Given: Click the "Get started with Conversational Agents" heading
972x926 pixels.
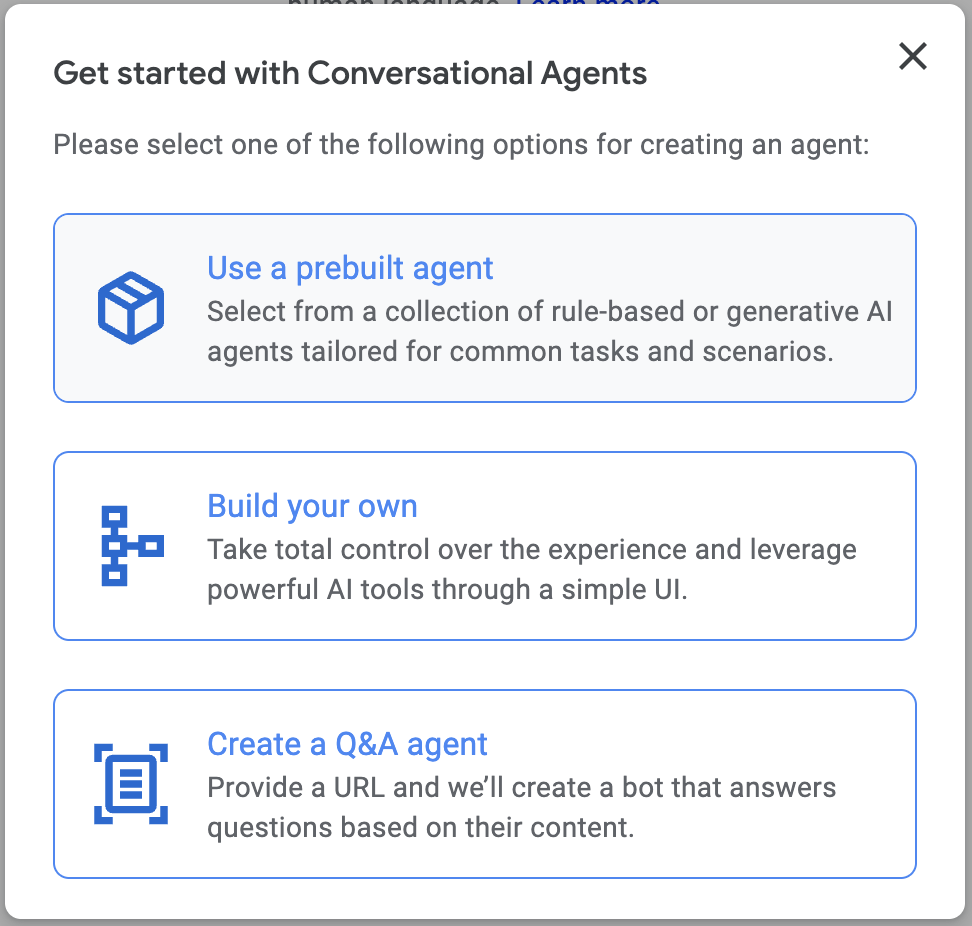Looking at the screenshot, I should pos(350,73).
